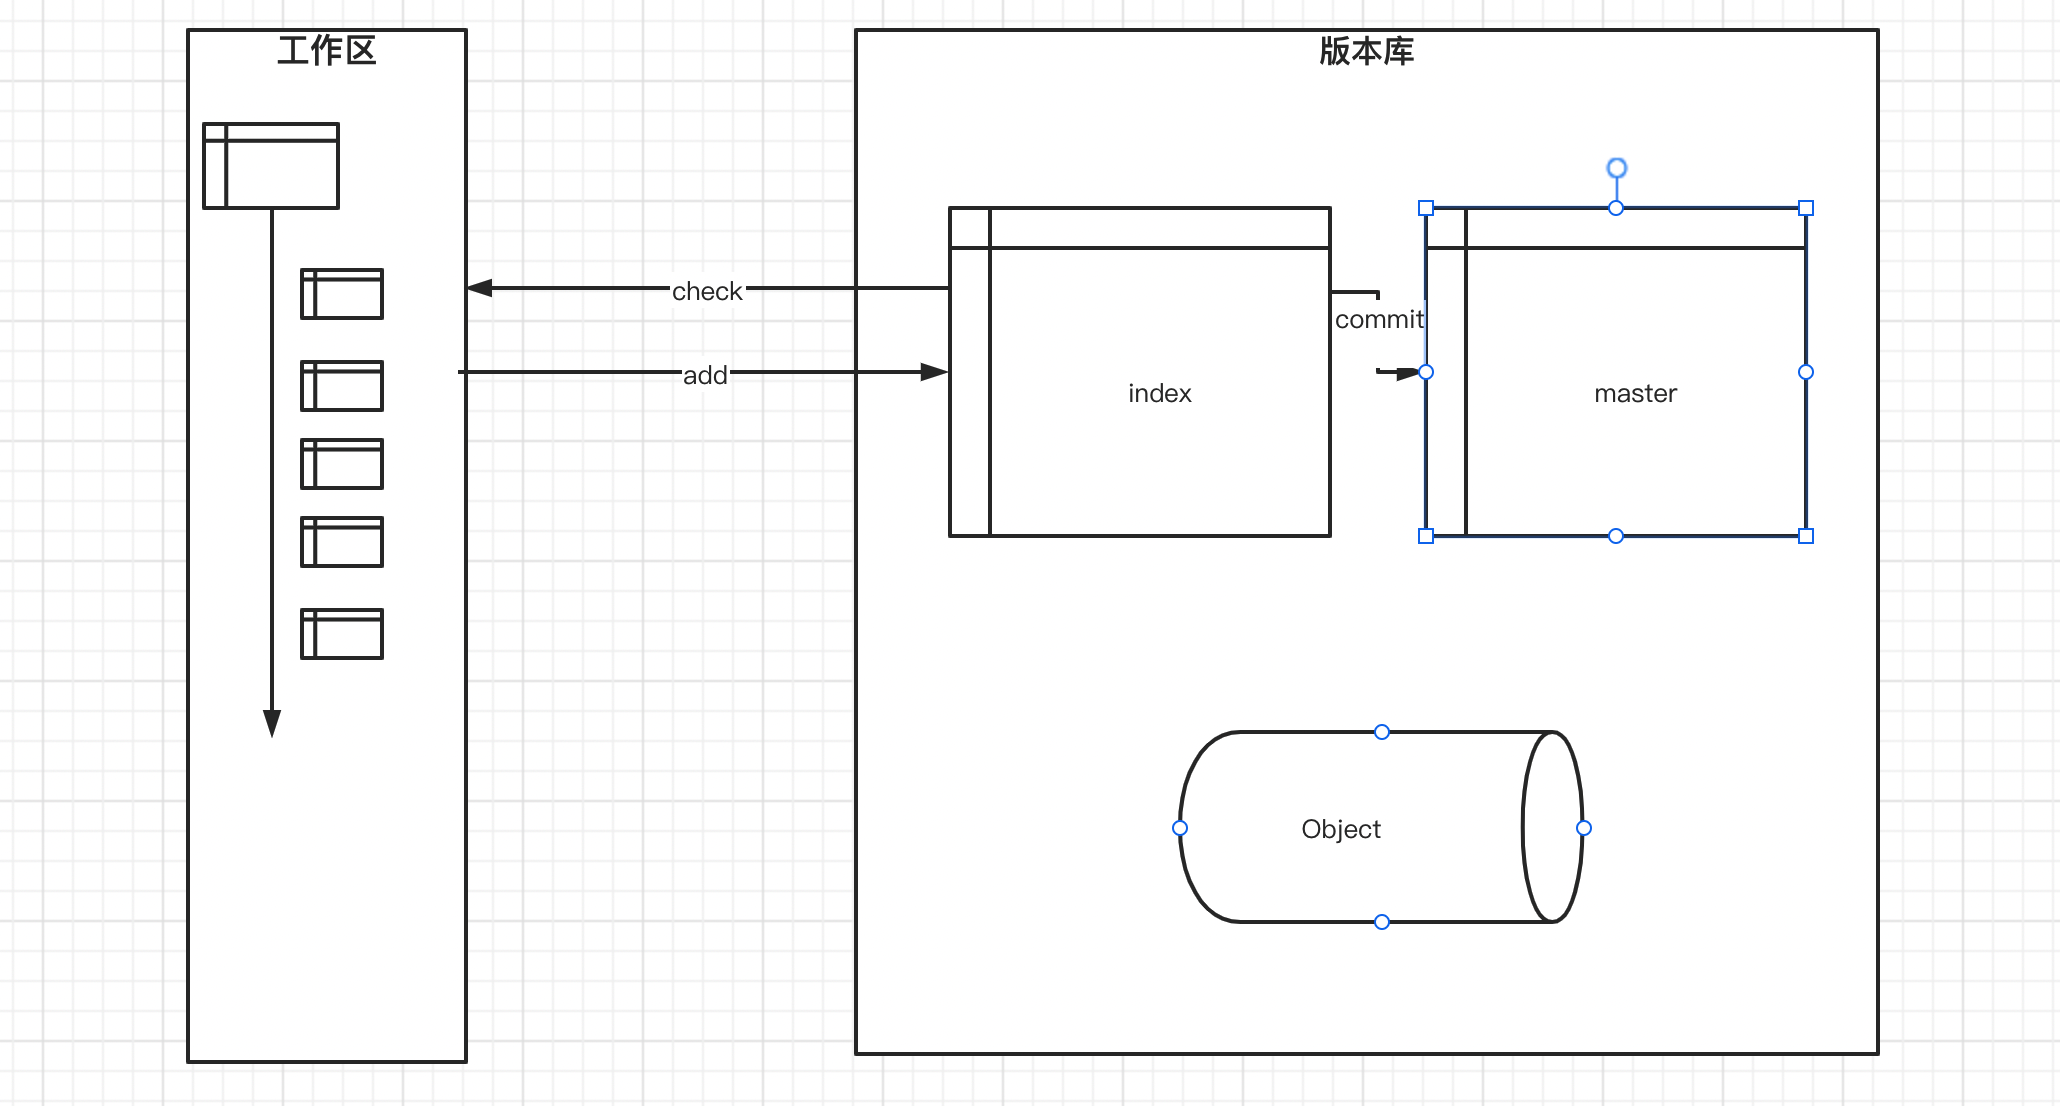Select the third small table in 工作区
Viewport: 2060px width, 1106px height.
tap(342, 464)
